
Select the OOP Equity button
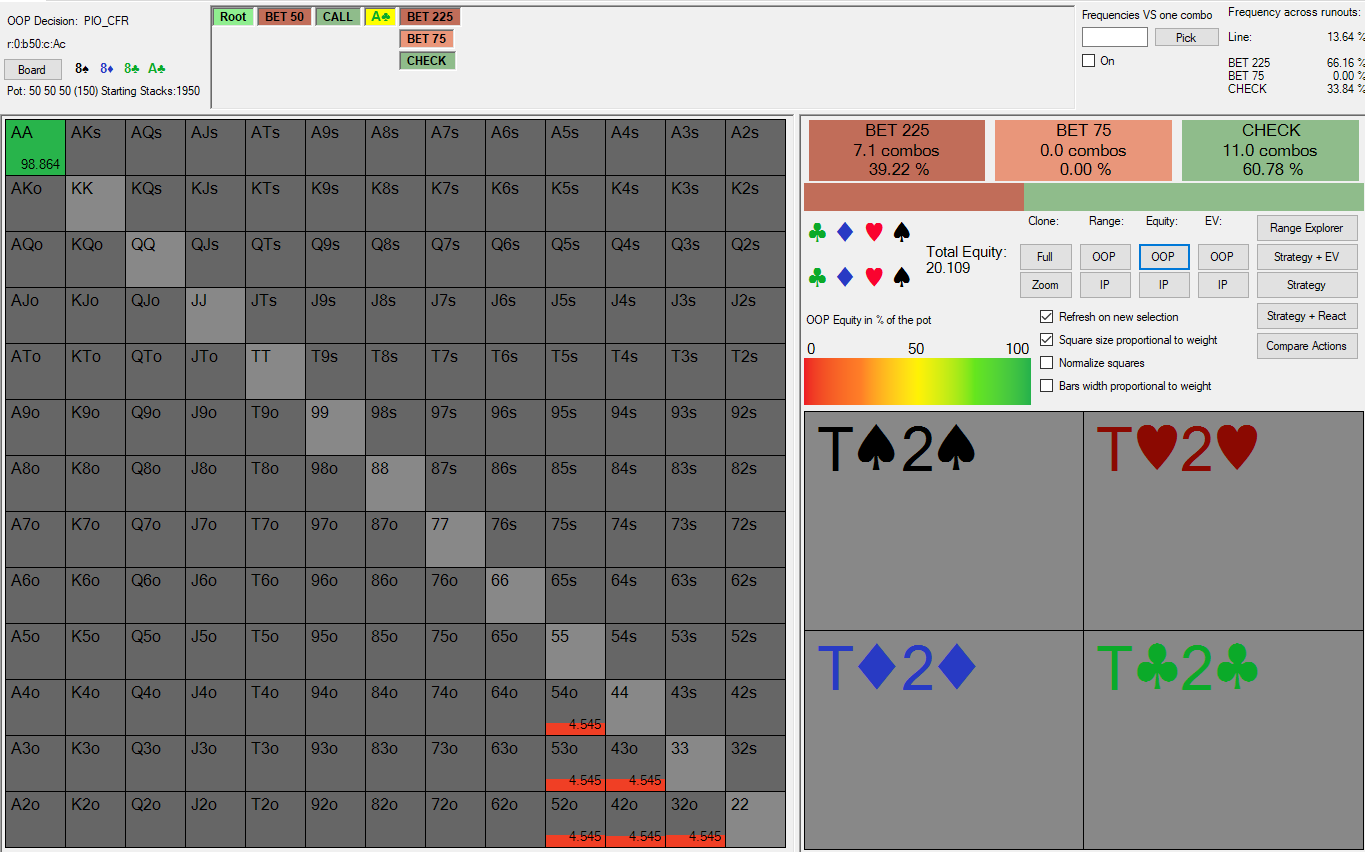pyautogui.click(x=1163, y=257)
